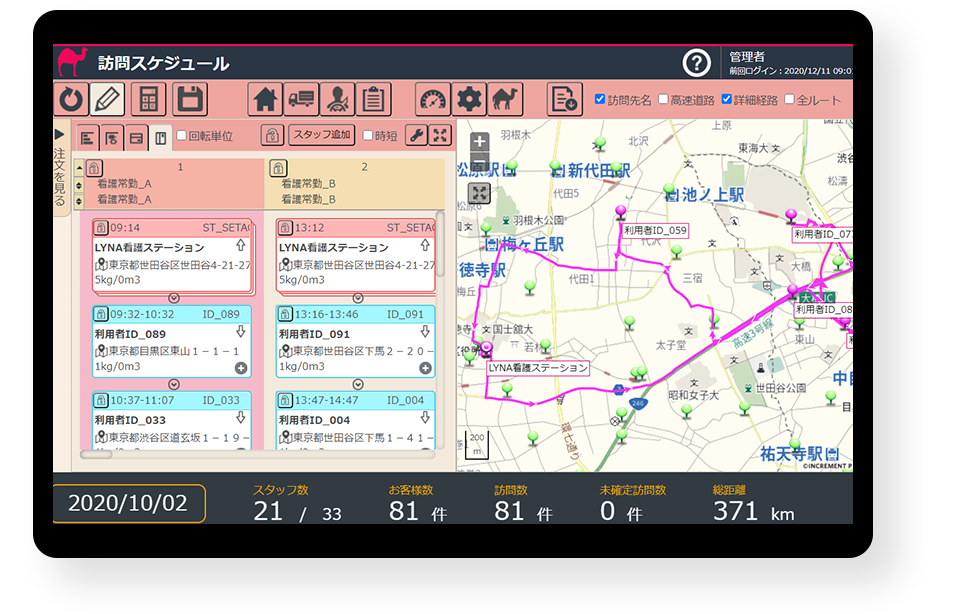Click stepper beside second 看護常勤_A row
The image size is (953, 614).
coord(79,200)
